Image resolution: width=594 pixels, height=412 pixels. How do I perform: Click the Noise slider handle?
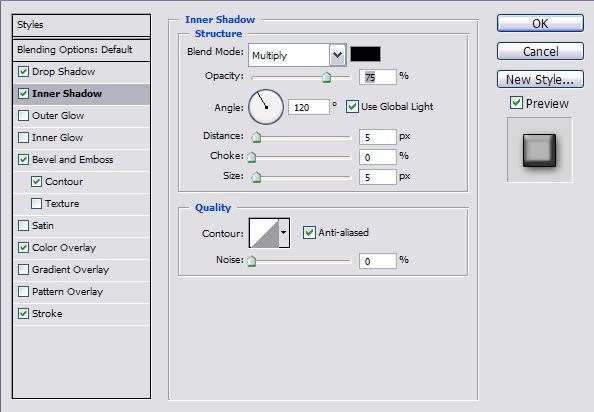[252, 261]
